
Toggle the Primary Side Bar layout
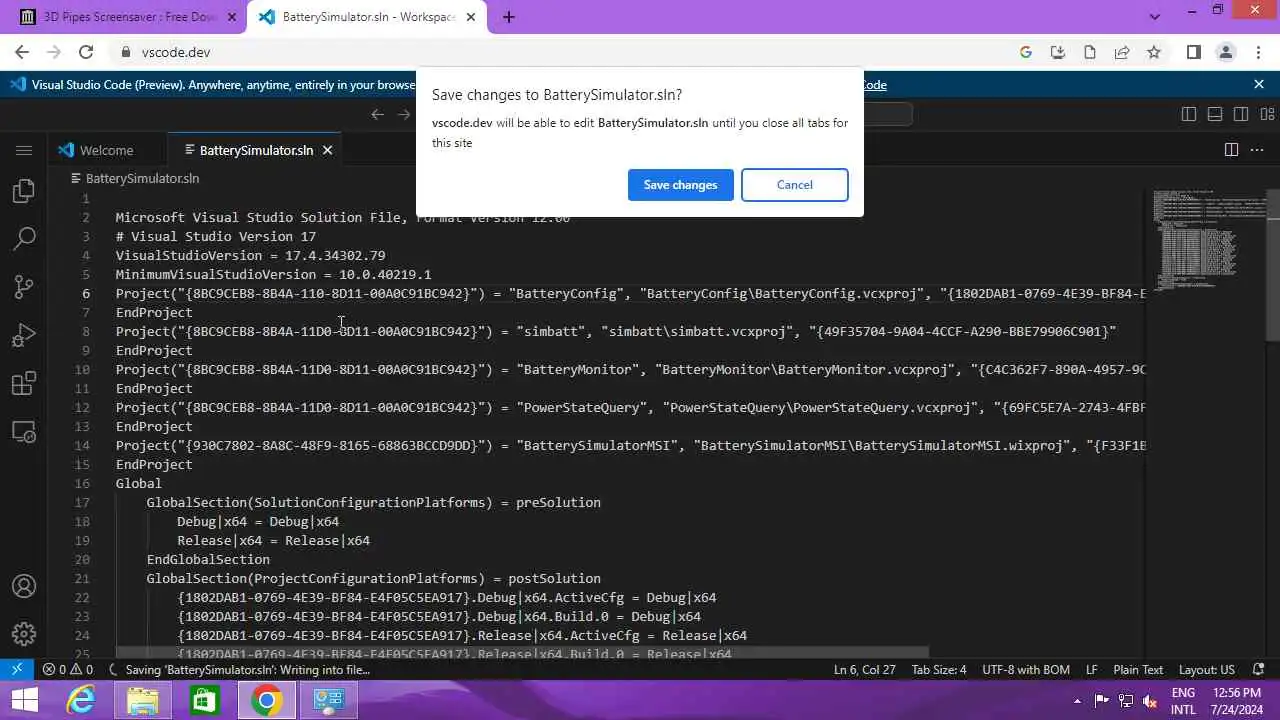point(1189,114)
